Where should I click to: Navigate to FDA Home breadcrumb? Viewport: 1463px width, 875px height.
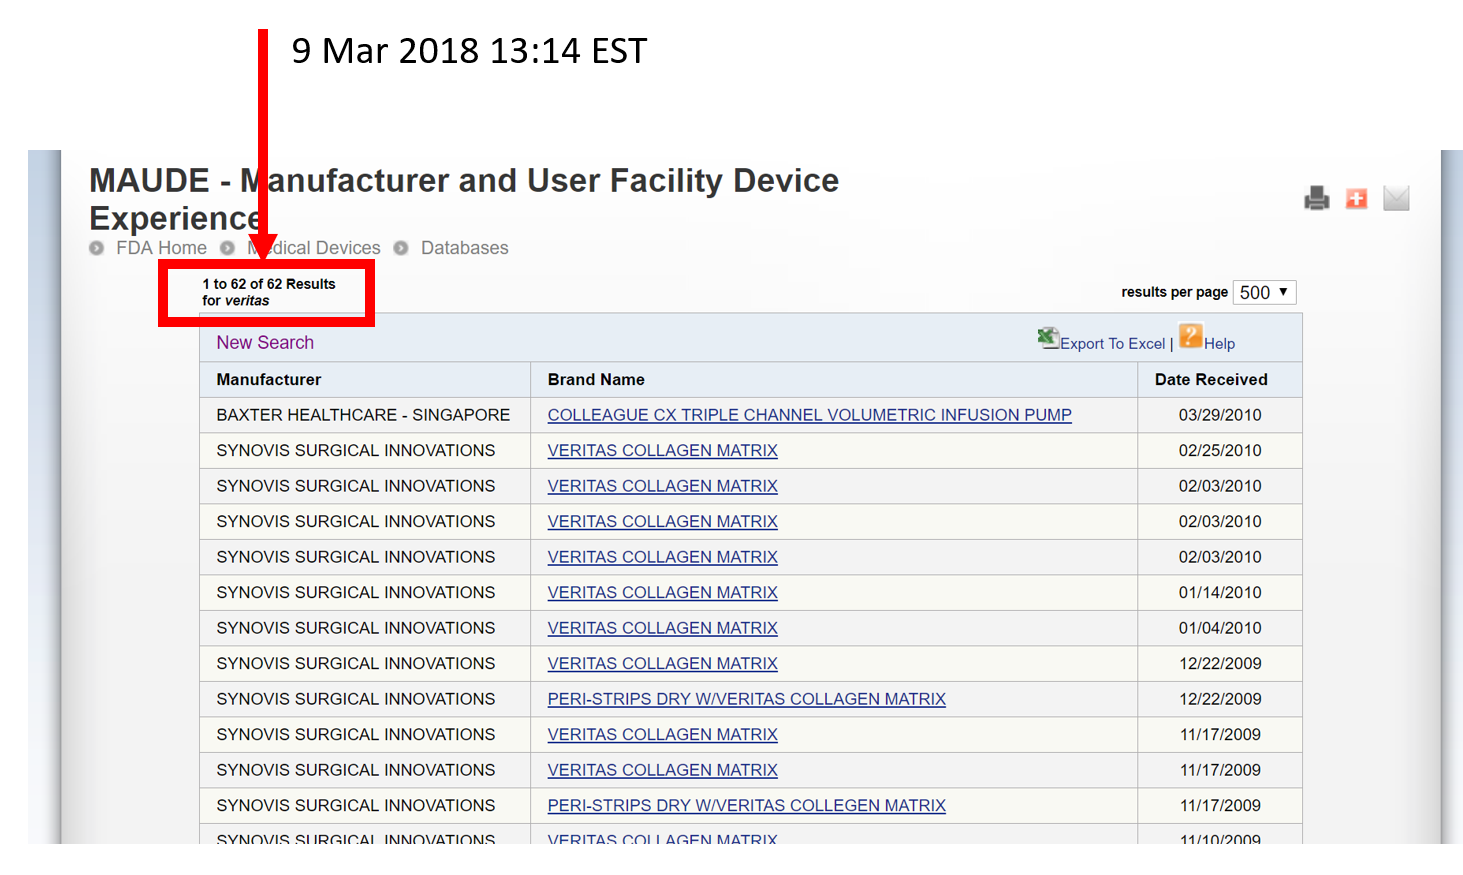coord(161,248)
